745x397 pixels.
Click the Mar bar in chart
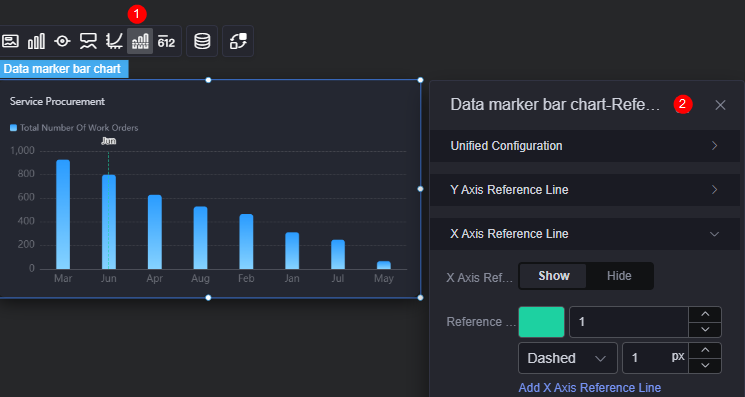coord(63,215)
